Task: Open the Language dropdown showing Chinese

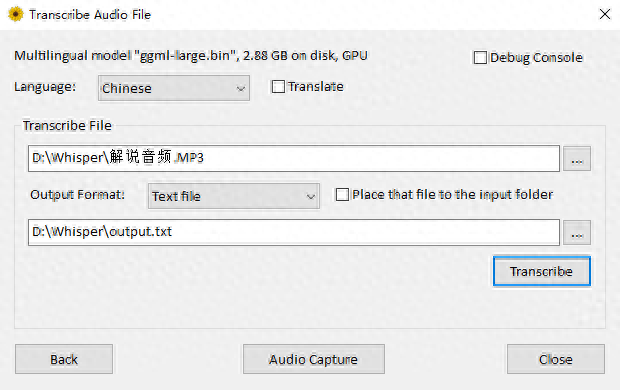Action: click(174, 88)
